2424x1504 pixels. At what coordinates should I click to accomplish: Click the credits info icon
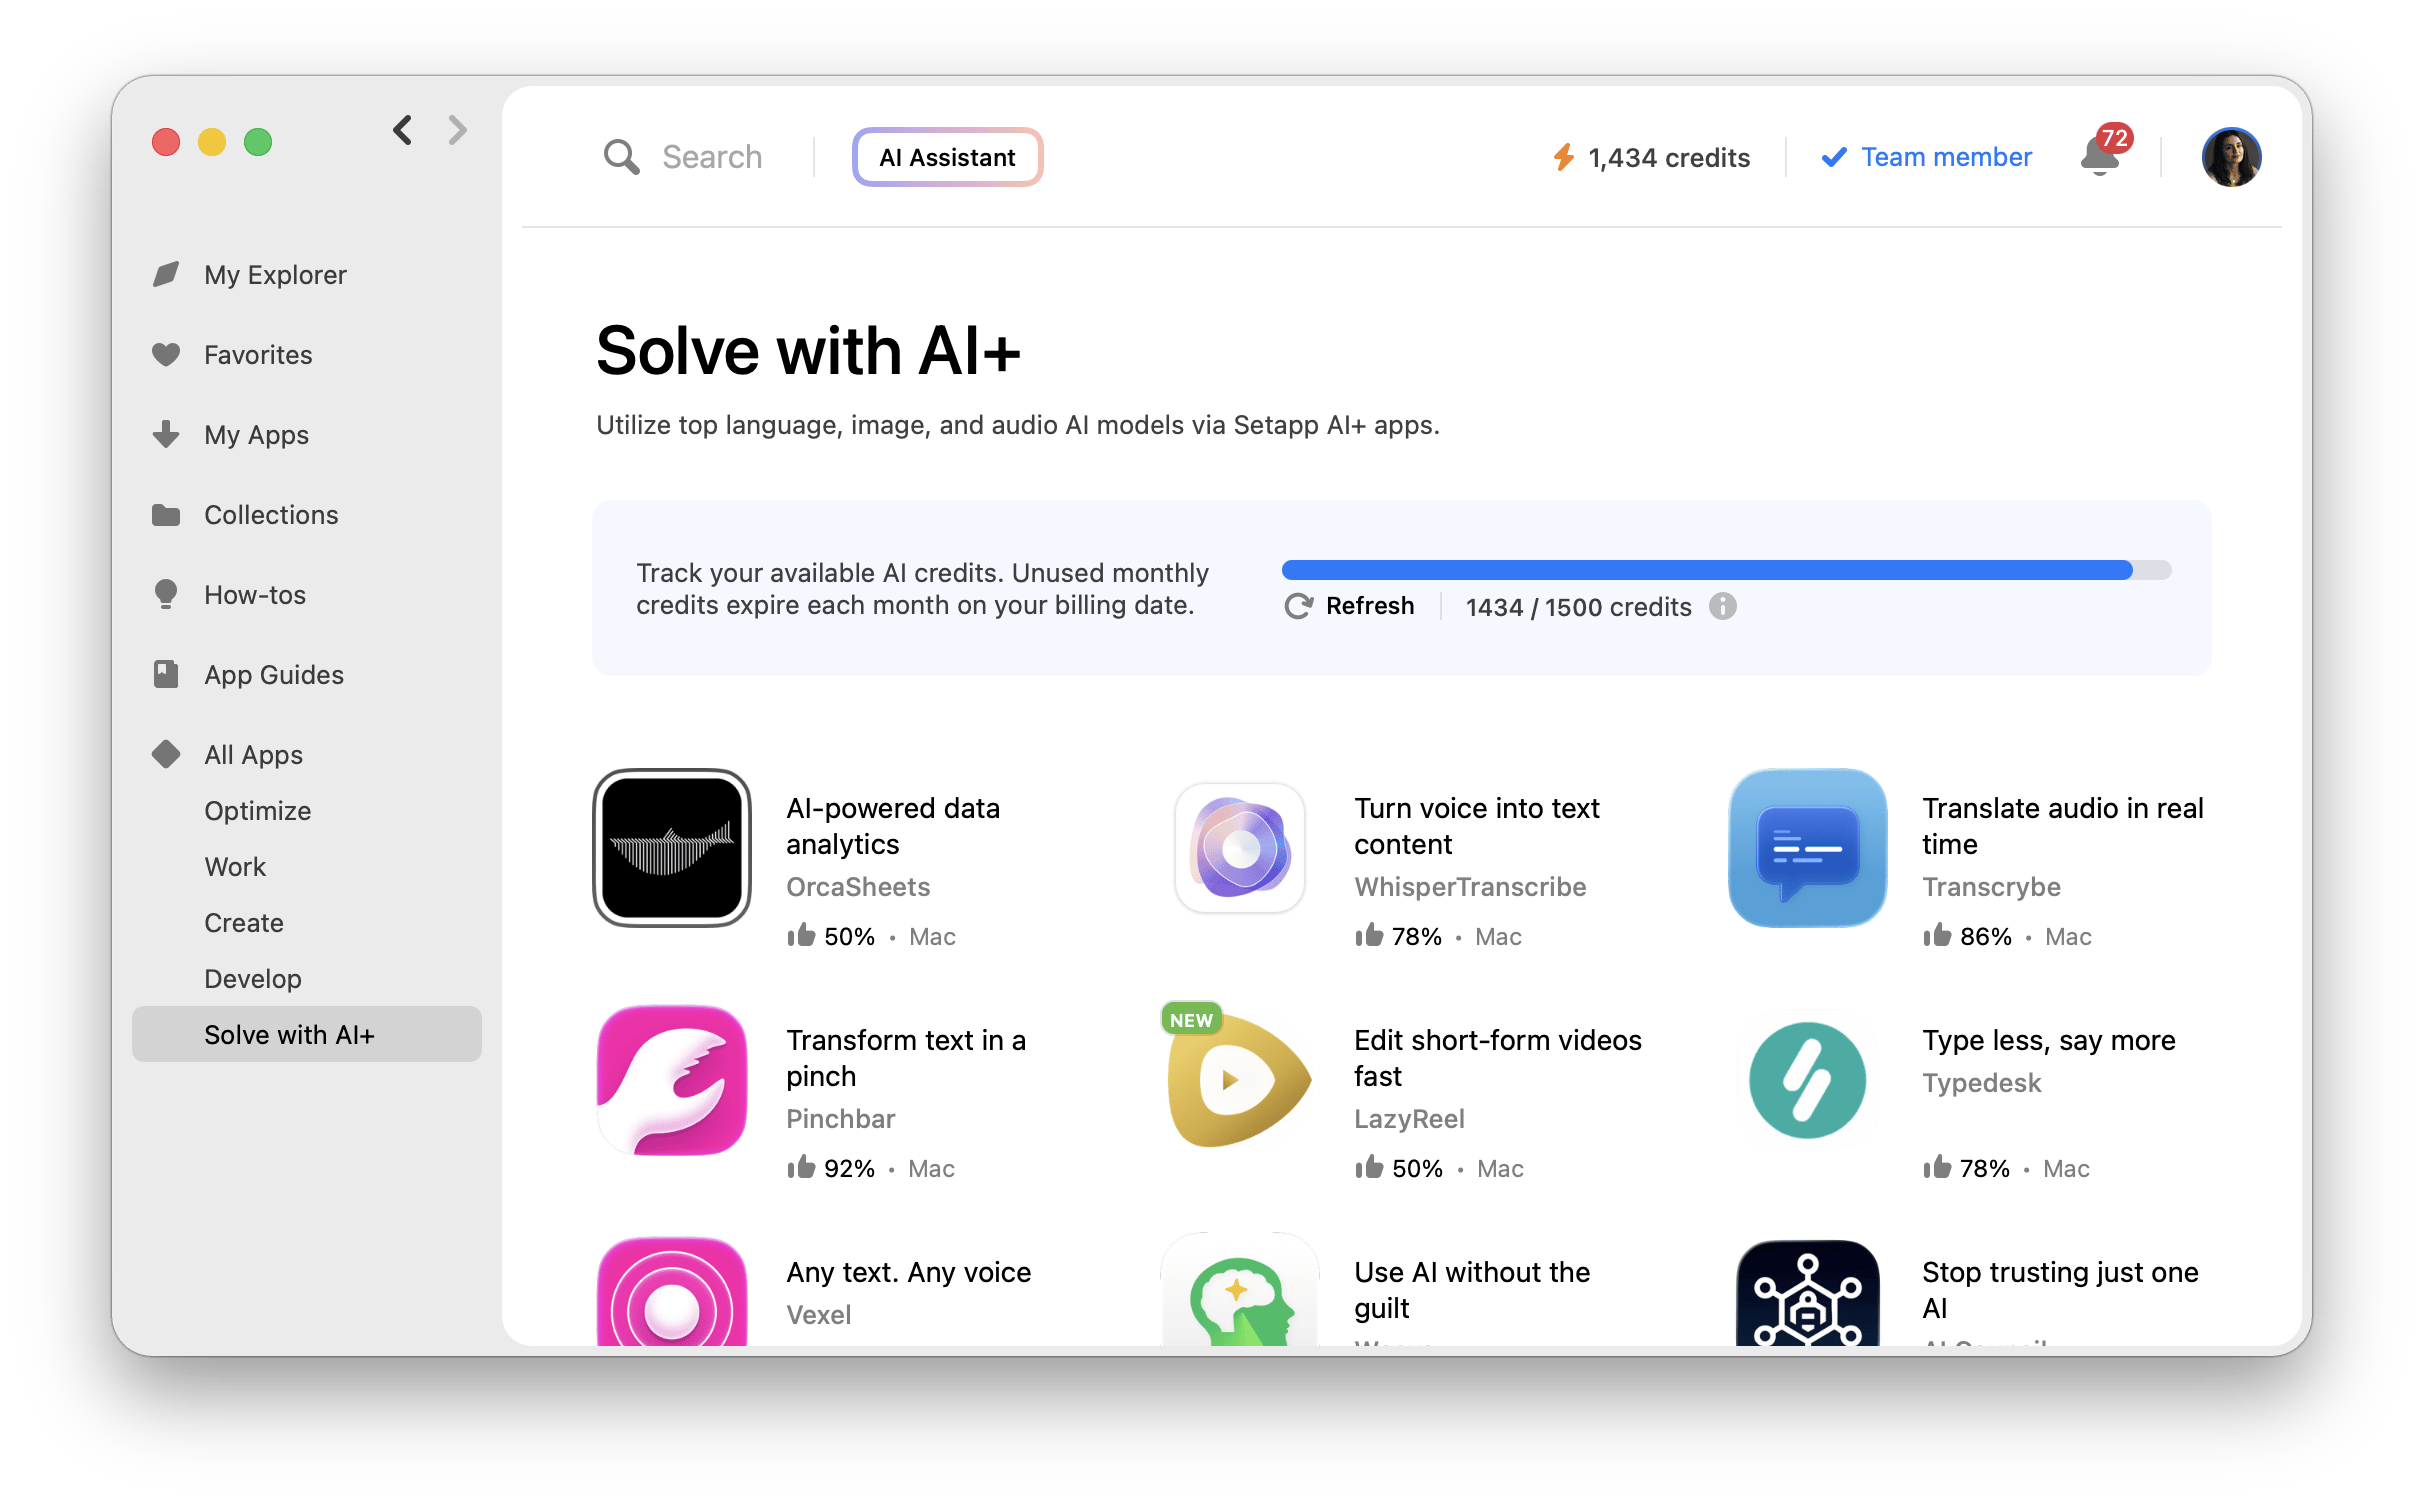tap(1722, 606)
